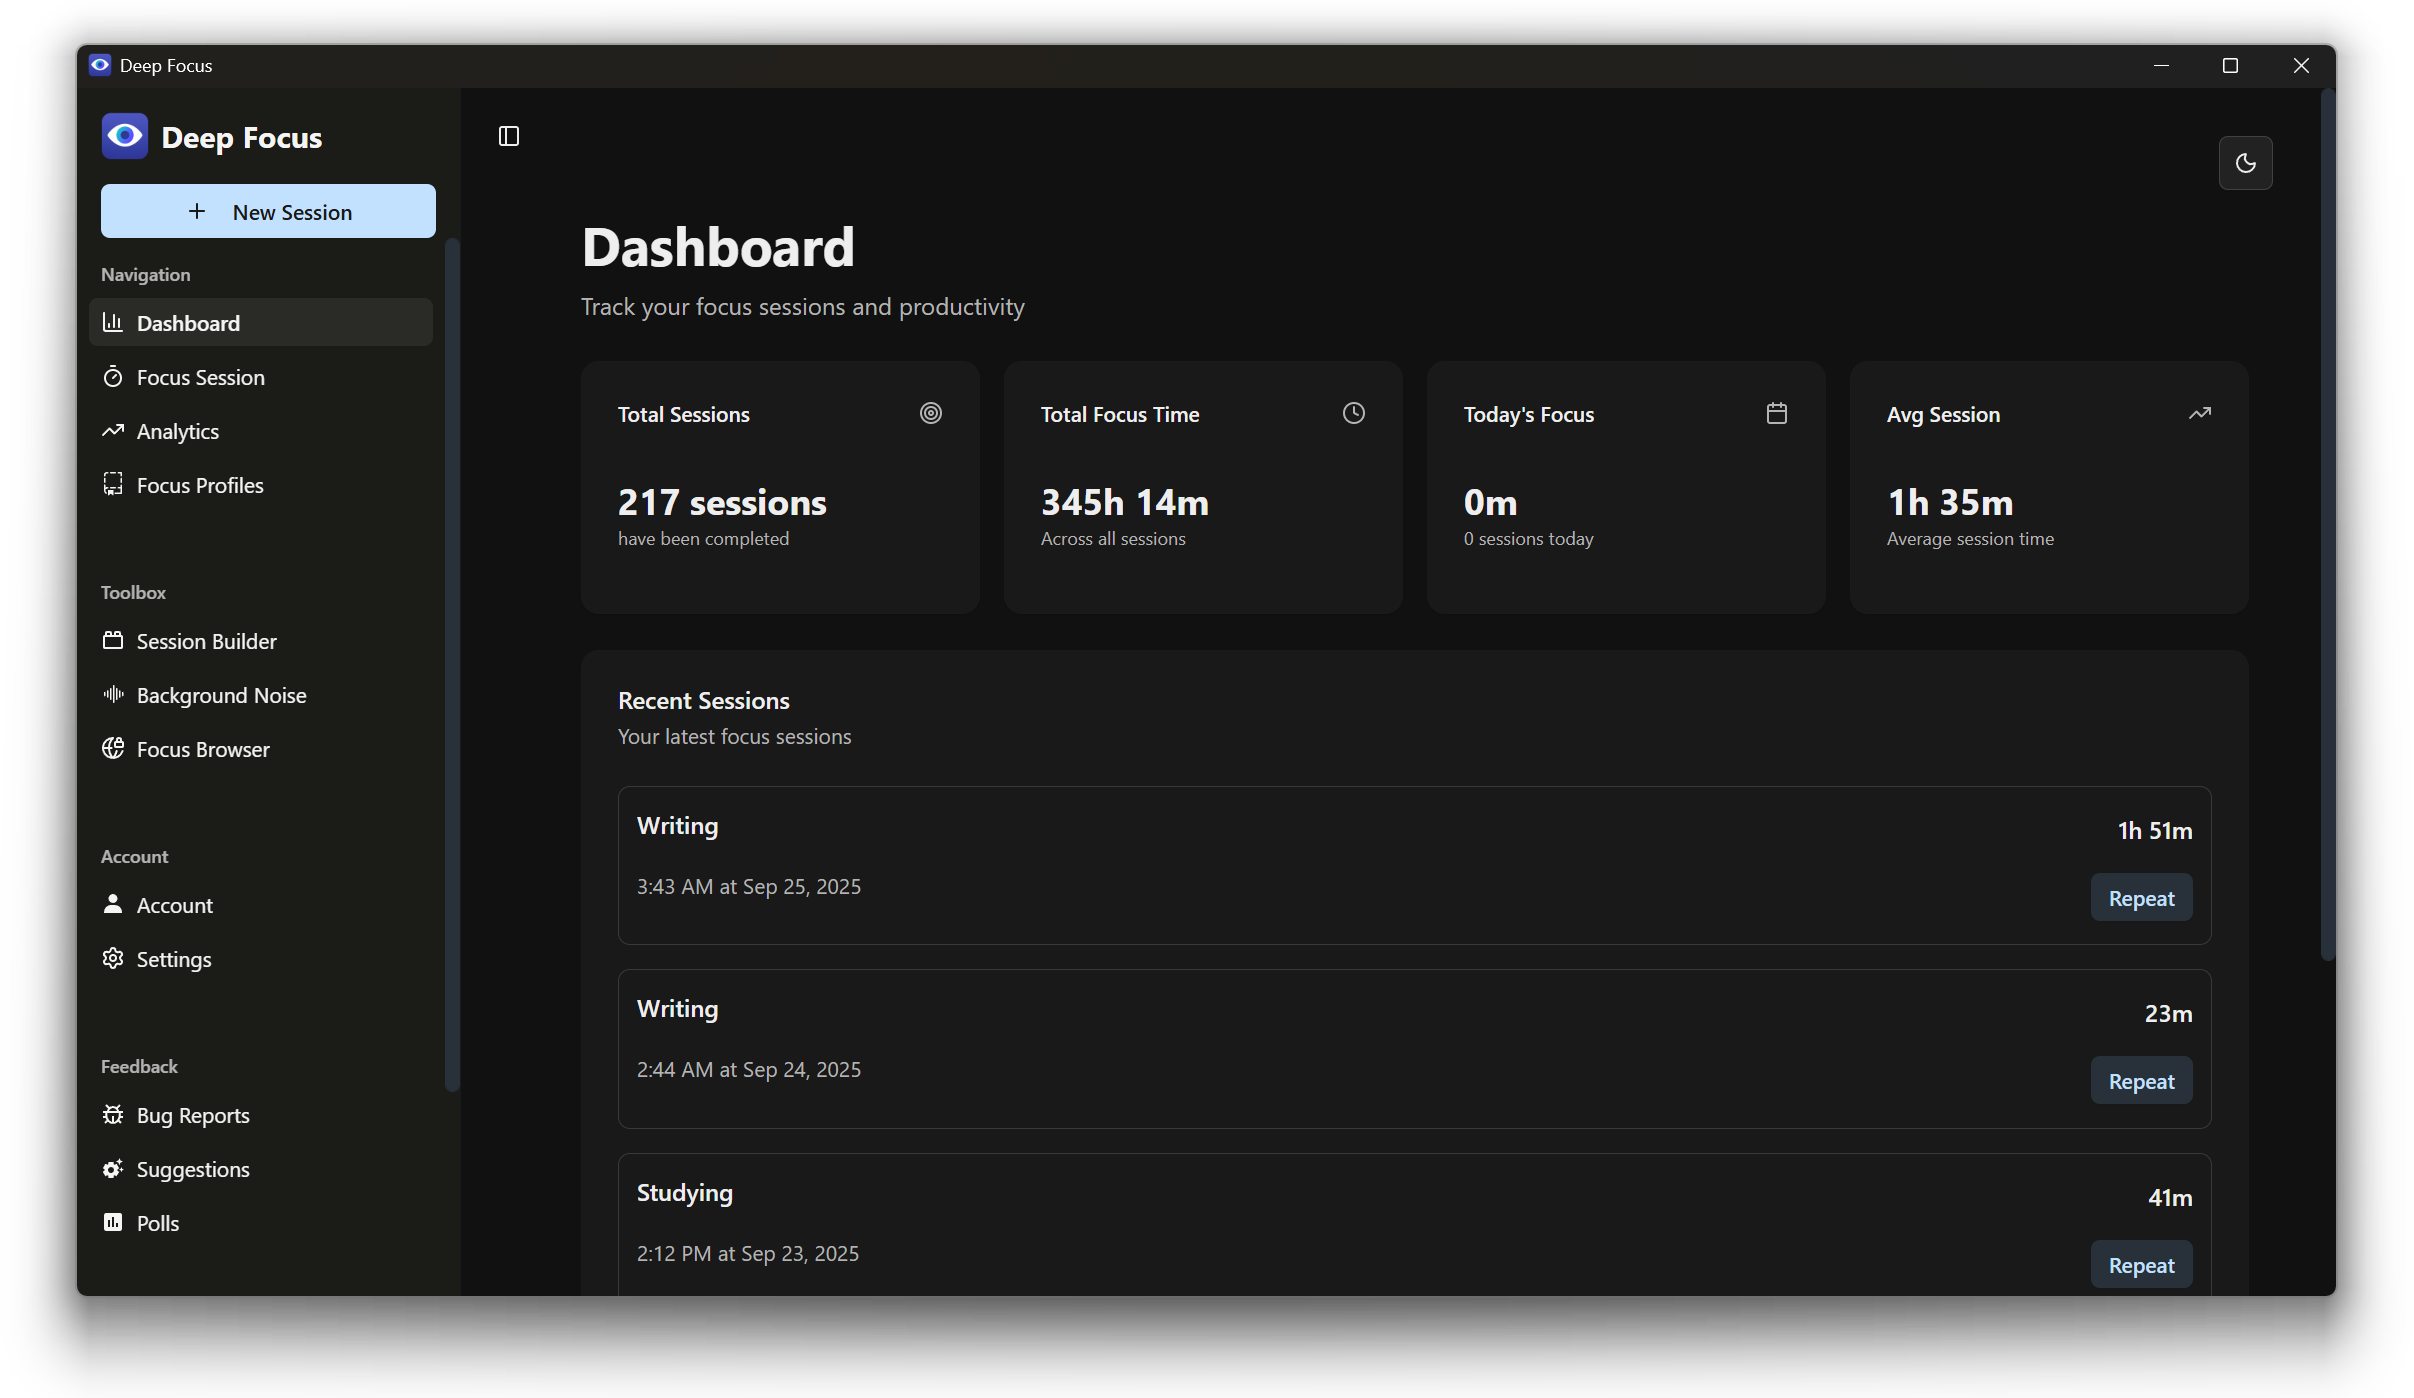Click the 'Recent Sessions' heading

point(704,700)
